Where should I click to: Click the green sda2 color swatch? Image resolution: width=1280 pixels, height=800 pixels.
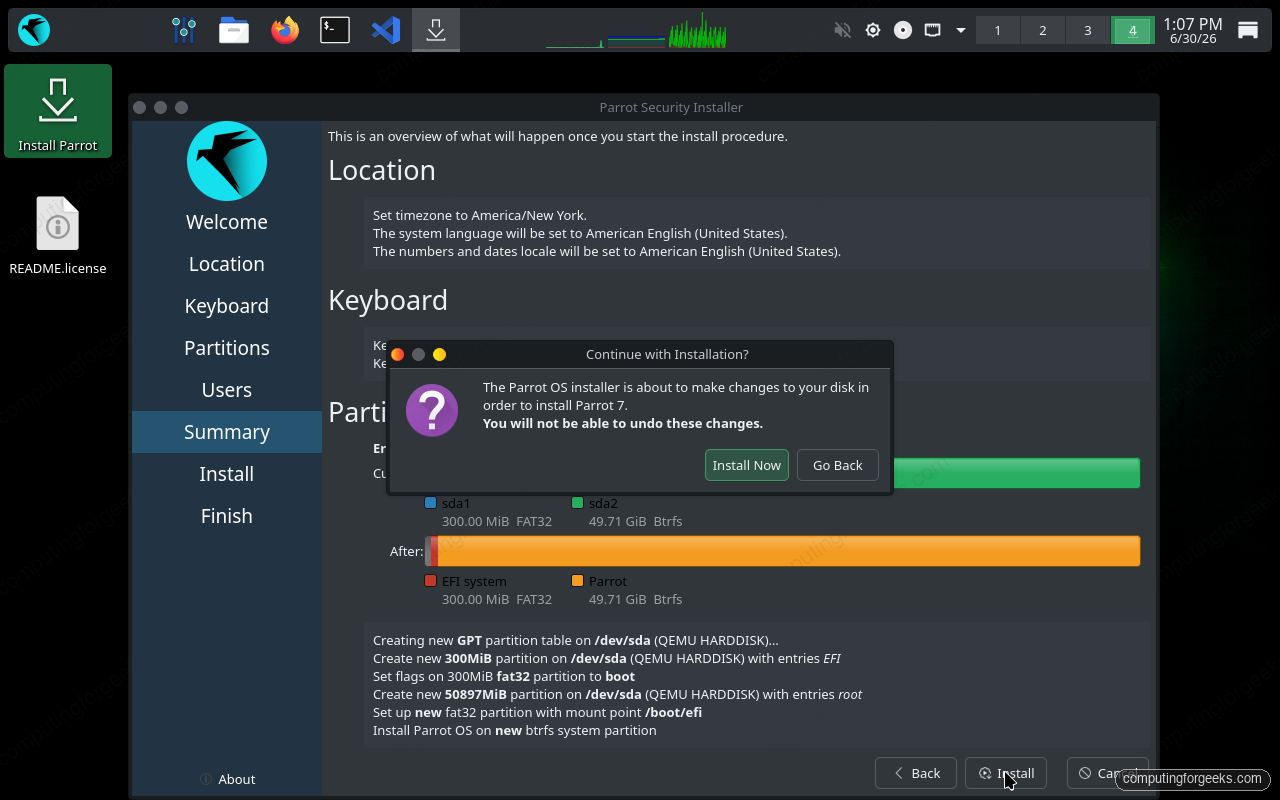click(x=577, y=503)
